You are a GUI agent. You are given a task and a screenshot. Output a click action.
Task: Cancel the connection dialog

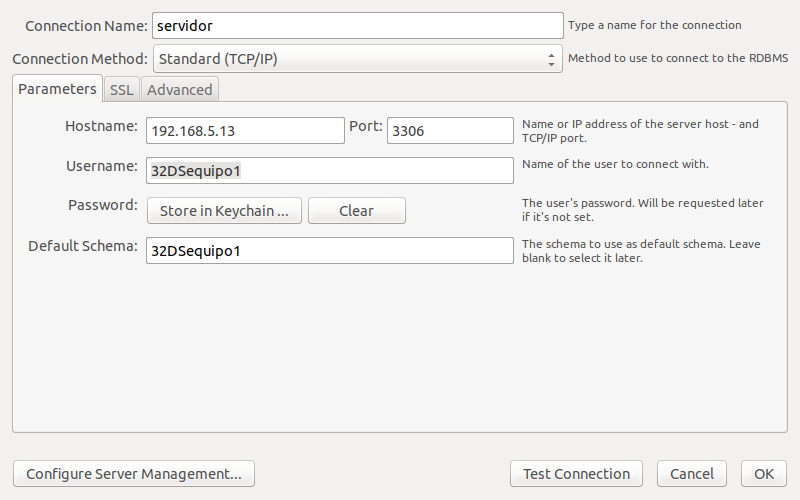(x=692, y=473)
